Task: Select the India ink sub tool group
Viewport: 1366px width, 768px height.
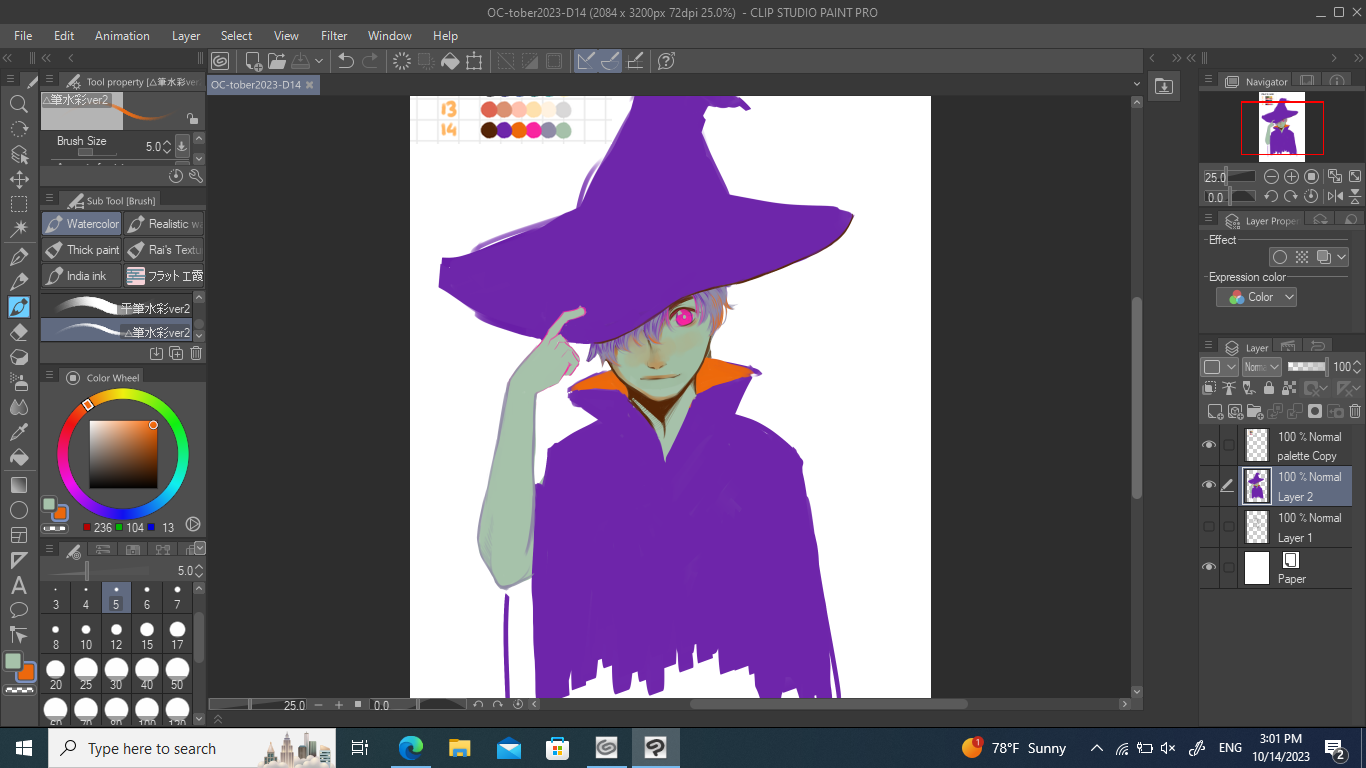Action: coord(82,276)
